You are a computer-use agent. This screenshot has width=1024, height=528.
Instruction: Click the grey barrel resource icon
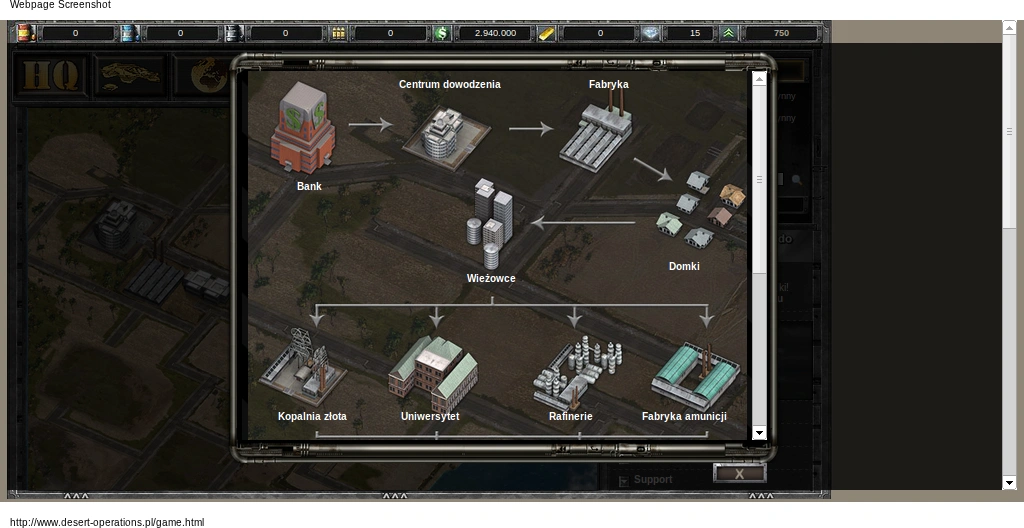[234, 33]
